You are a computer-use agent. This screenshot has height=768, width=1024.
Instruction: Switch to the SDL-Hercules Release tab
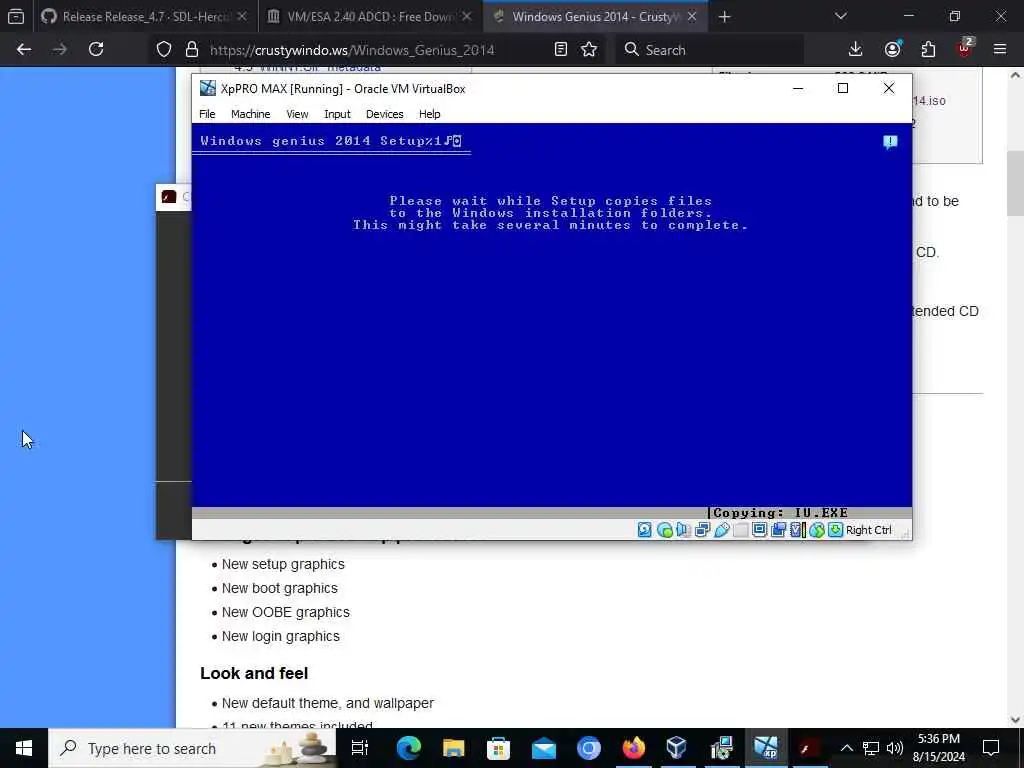click(x=145, y=17)
